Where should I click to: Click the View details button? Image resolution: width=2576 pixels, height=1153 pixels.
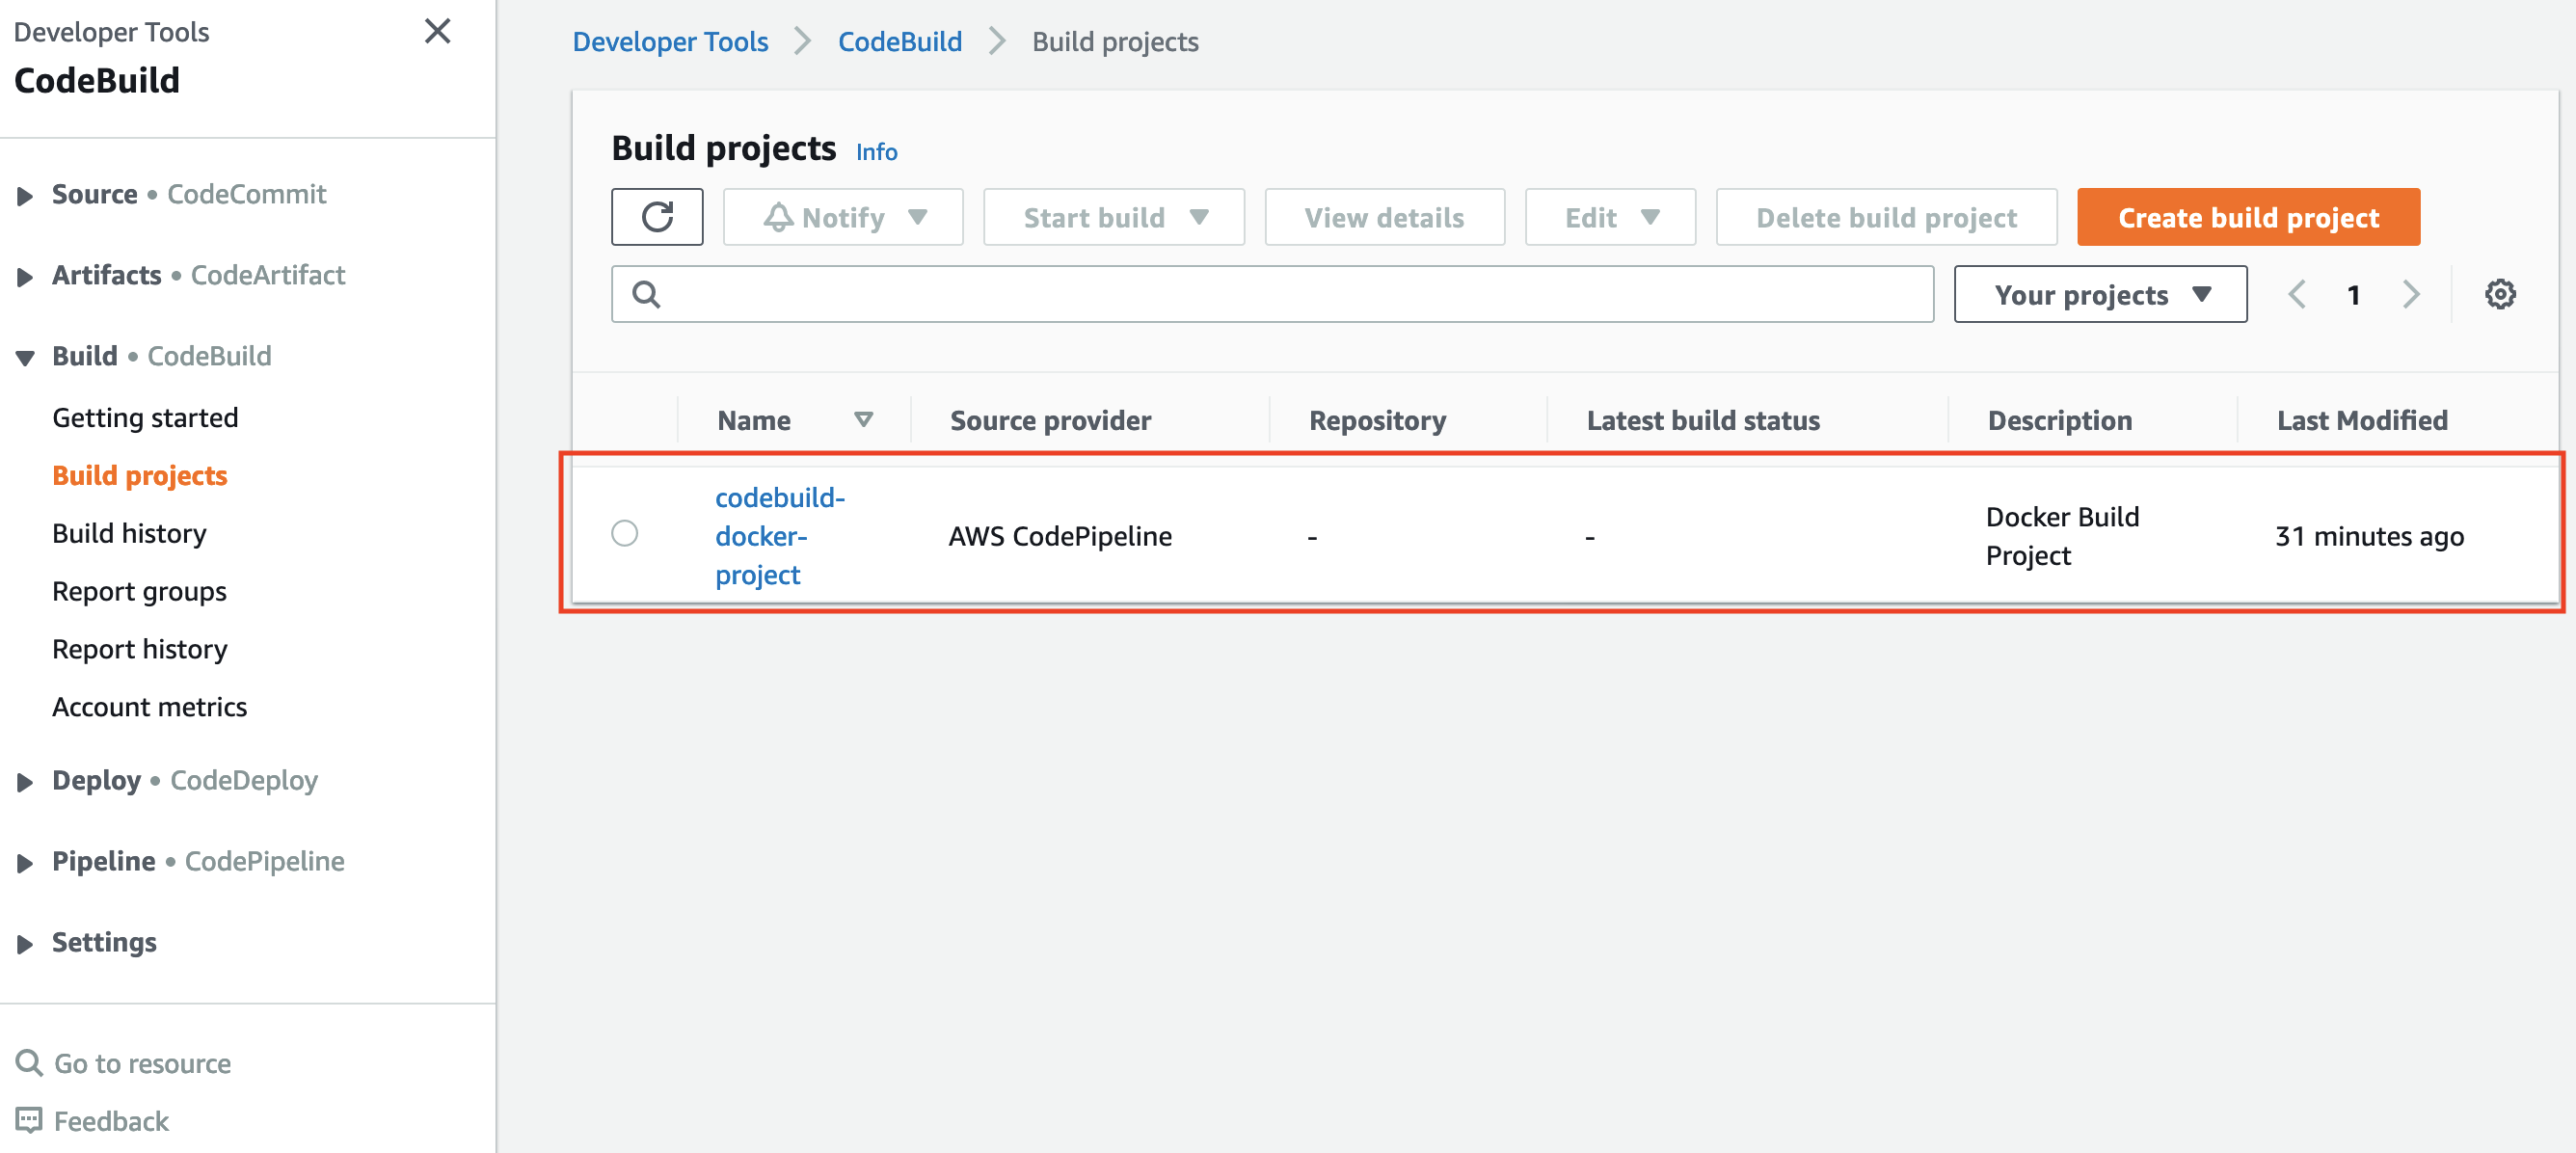click(x=1384, y=217)
